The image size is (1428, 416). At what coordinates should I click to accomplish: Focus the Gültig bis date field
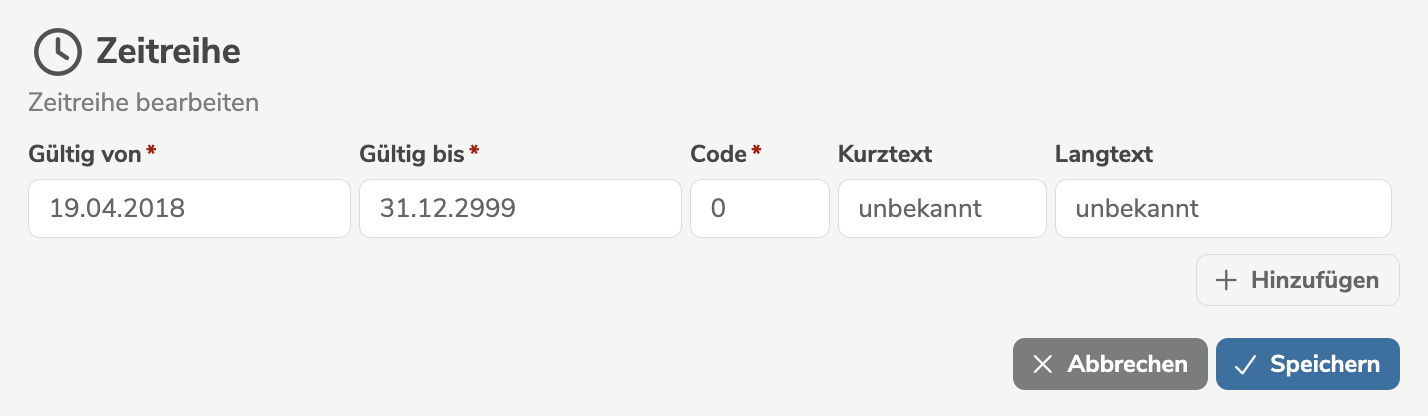(x=520, y=209)
